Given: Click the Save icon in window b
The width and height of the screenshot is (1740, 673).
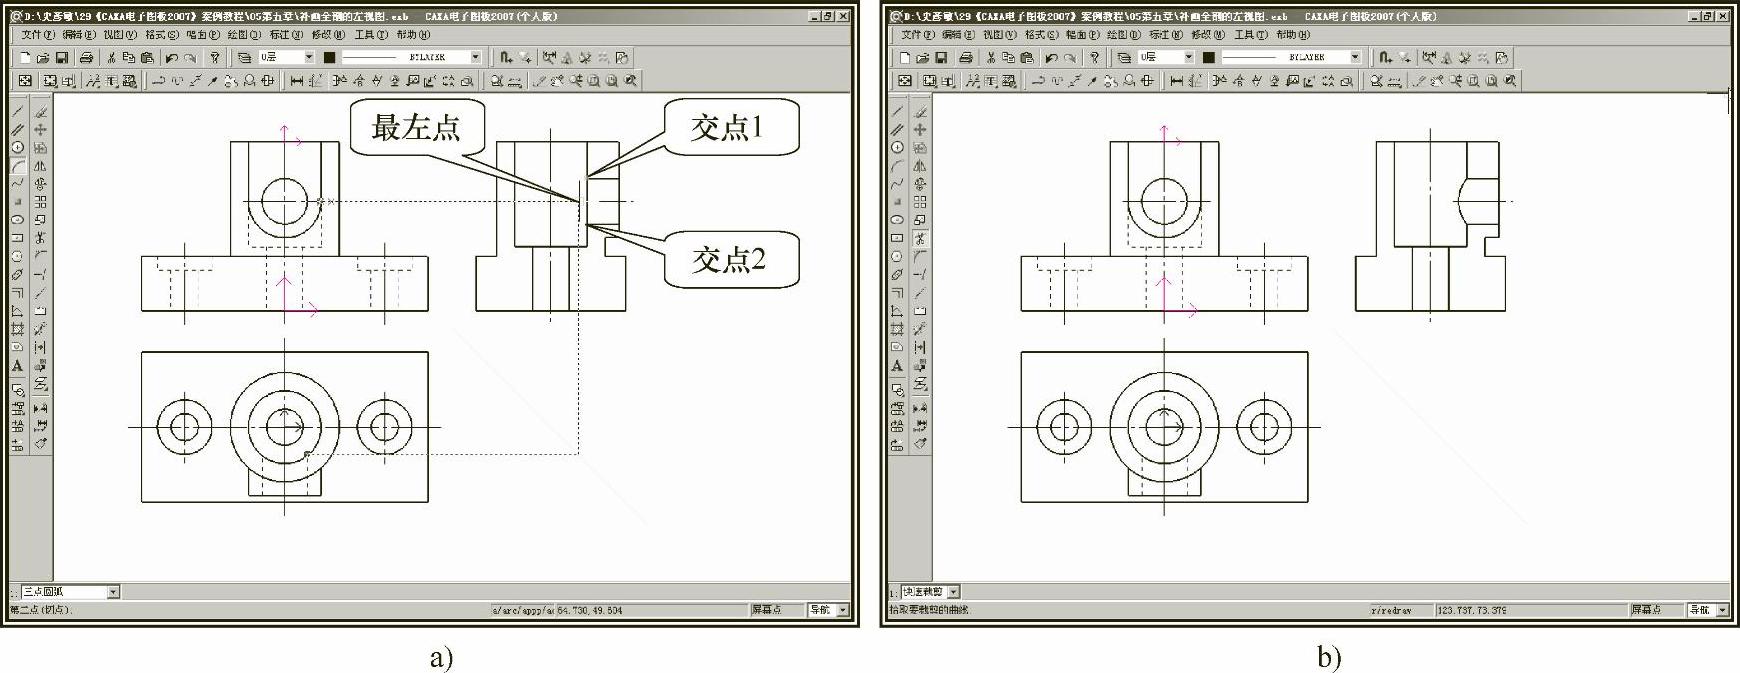Looking at the screenshot, I should coord(942,58).
